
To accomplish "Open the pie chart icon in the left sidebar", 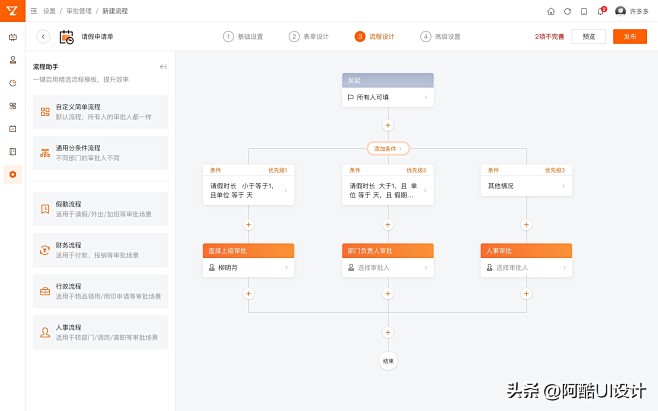I will point(13,83).
